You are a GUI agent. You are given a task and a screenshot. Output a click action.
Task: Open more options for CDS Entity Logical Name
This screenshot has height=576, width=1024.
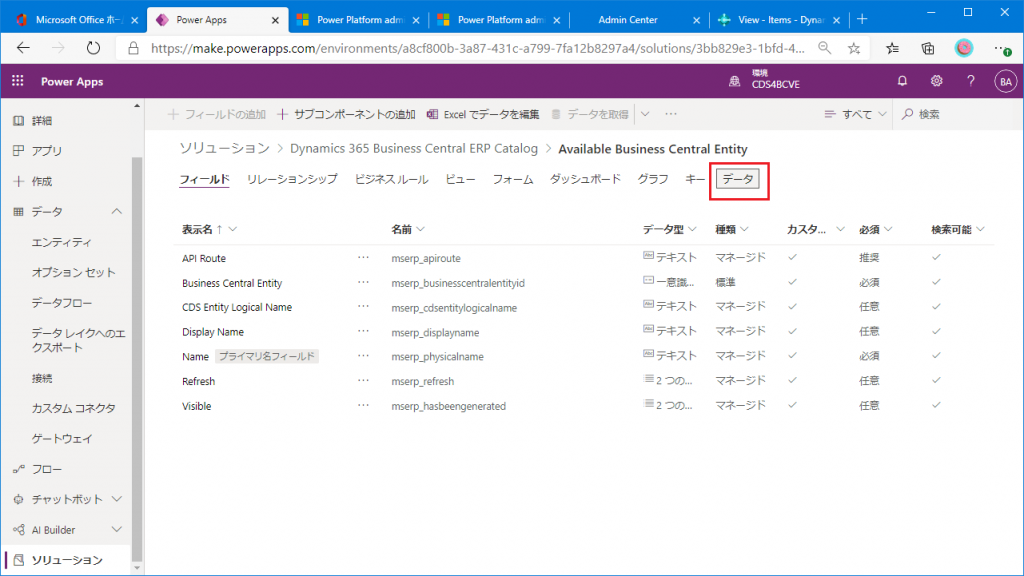pyautogui.click(x=363, y=307)
